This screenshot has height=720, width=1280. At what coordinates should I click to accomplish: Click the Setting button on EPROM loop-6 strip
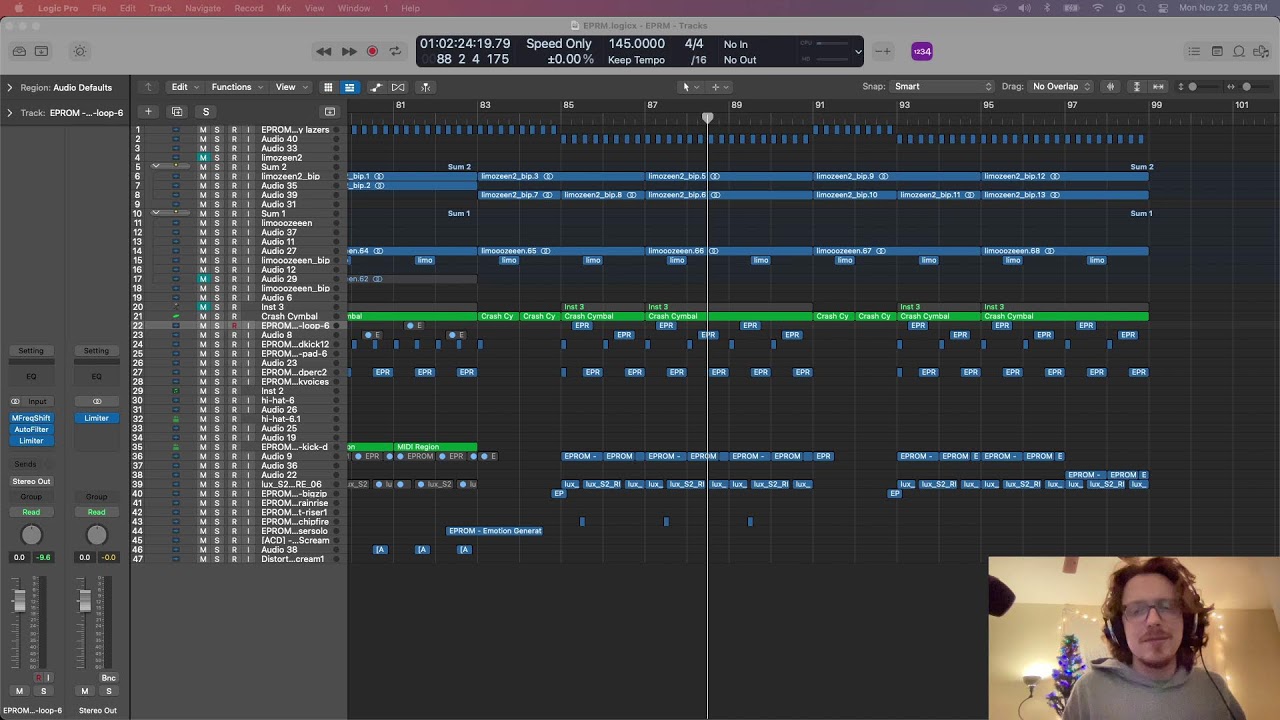31,351
